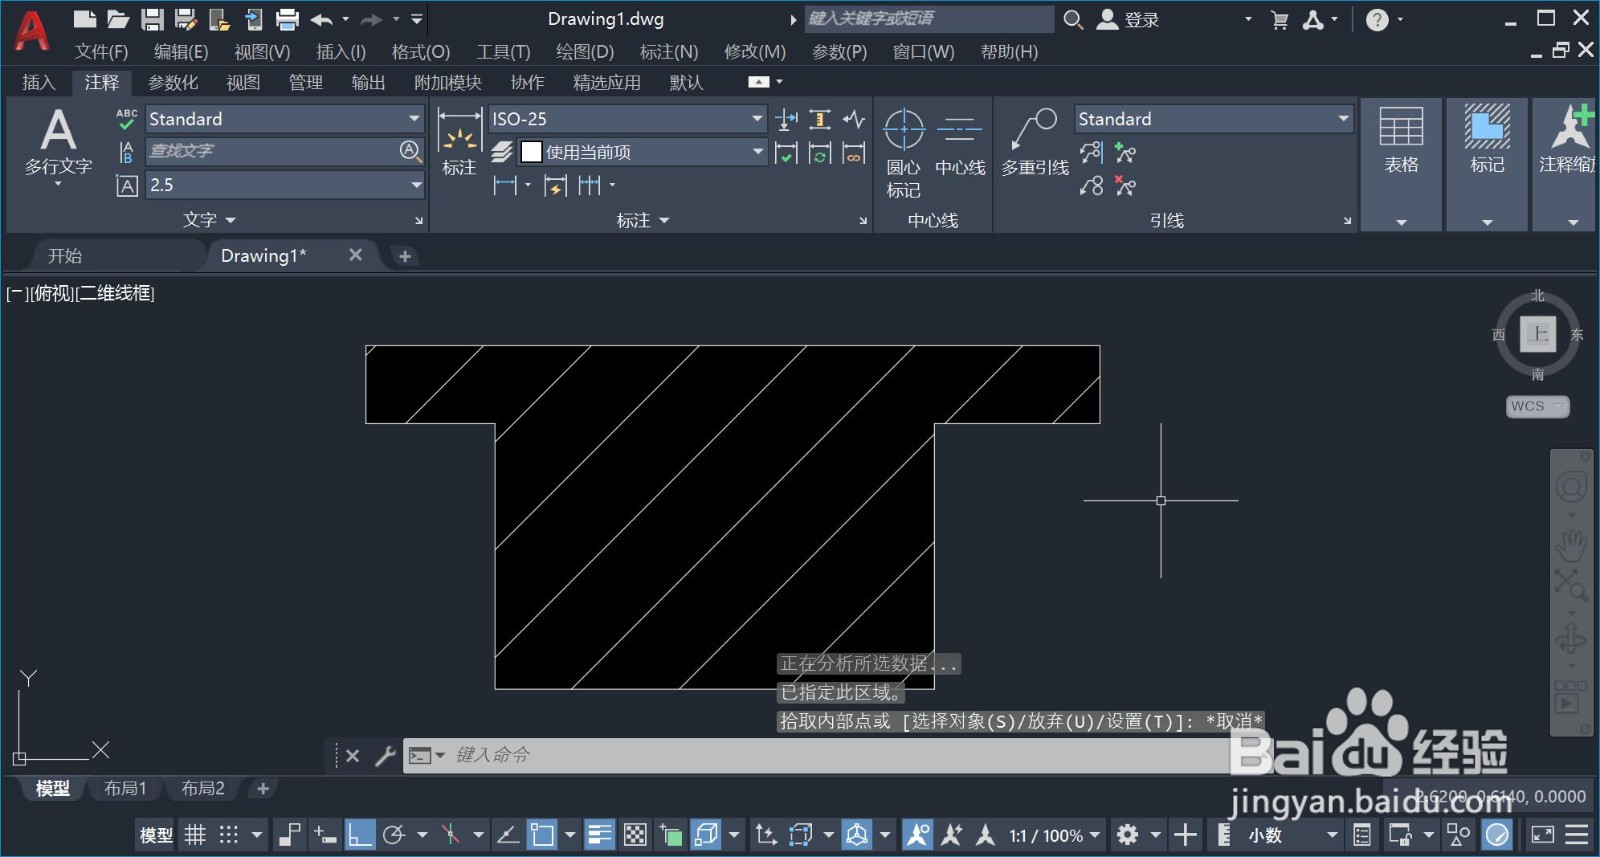Click the Quick dimension icon with lightning bolt
The height and width of the screenshot is (857, 1600).
pos(555,185)
